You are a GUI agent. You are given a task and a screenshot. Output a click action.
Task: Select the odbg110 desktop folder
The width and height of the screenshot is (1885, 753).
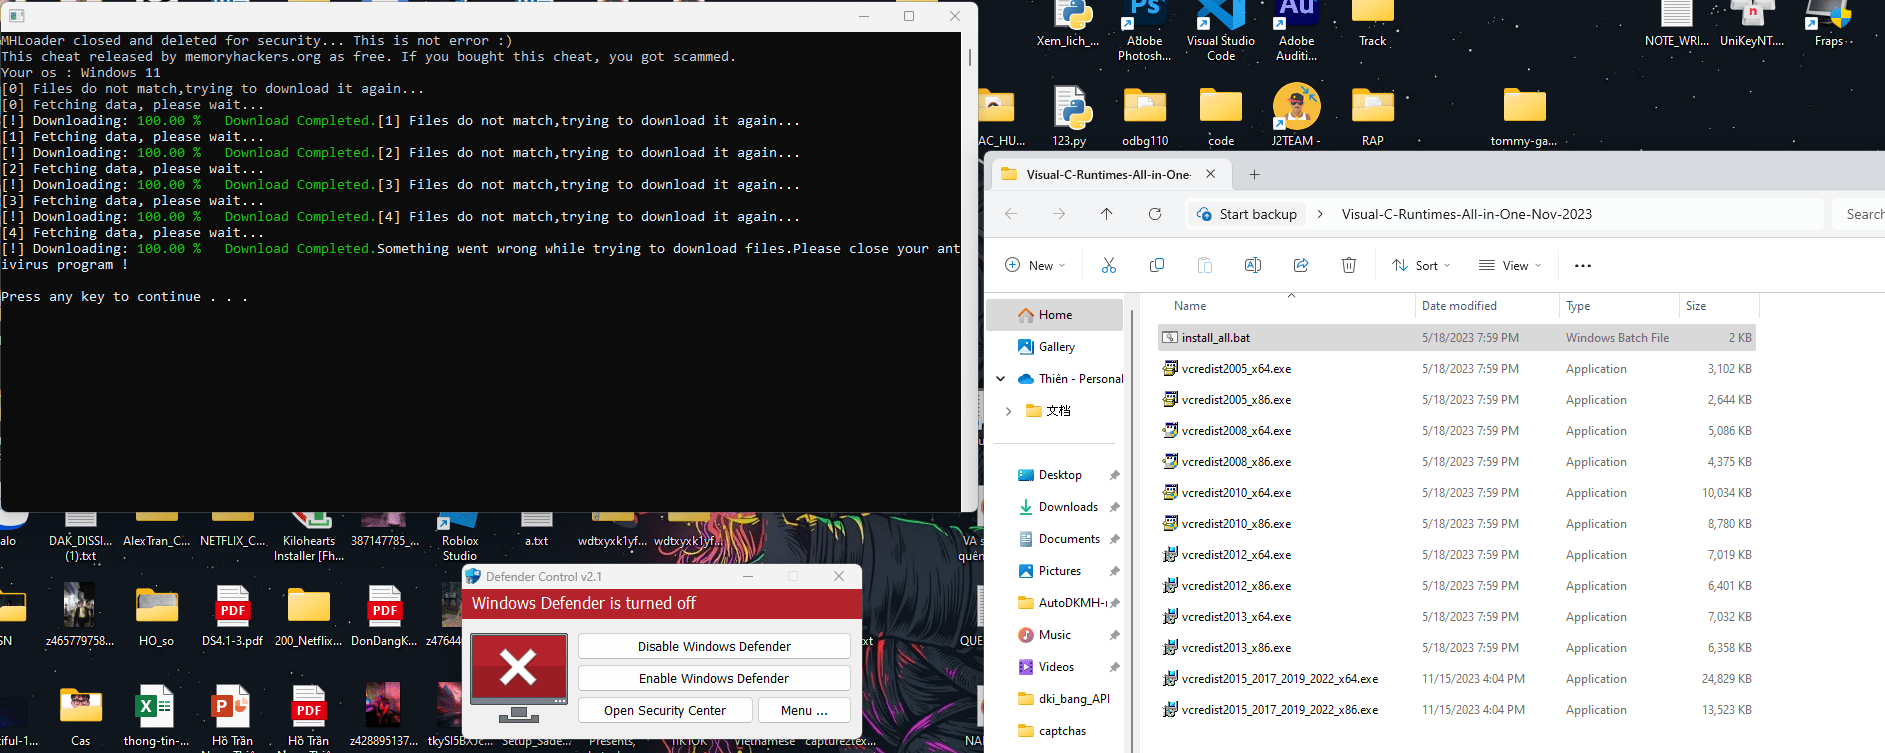click(1145, 115)
